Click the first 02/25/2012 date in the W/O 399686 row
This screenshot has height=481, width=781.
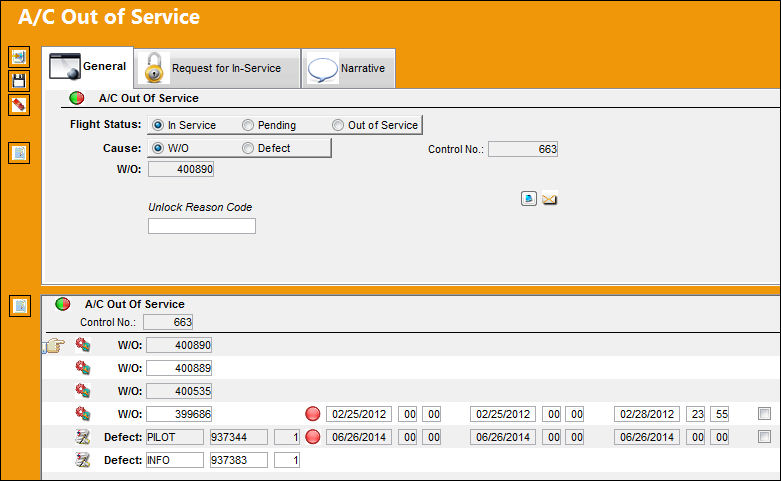[359, 414]
